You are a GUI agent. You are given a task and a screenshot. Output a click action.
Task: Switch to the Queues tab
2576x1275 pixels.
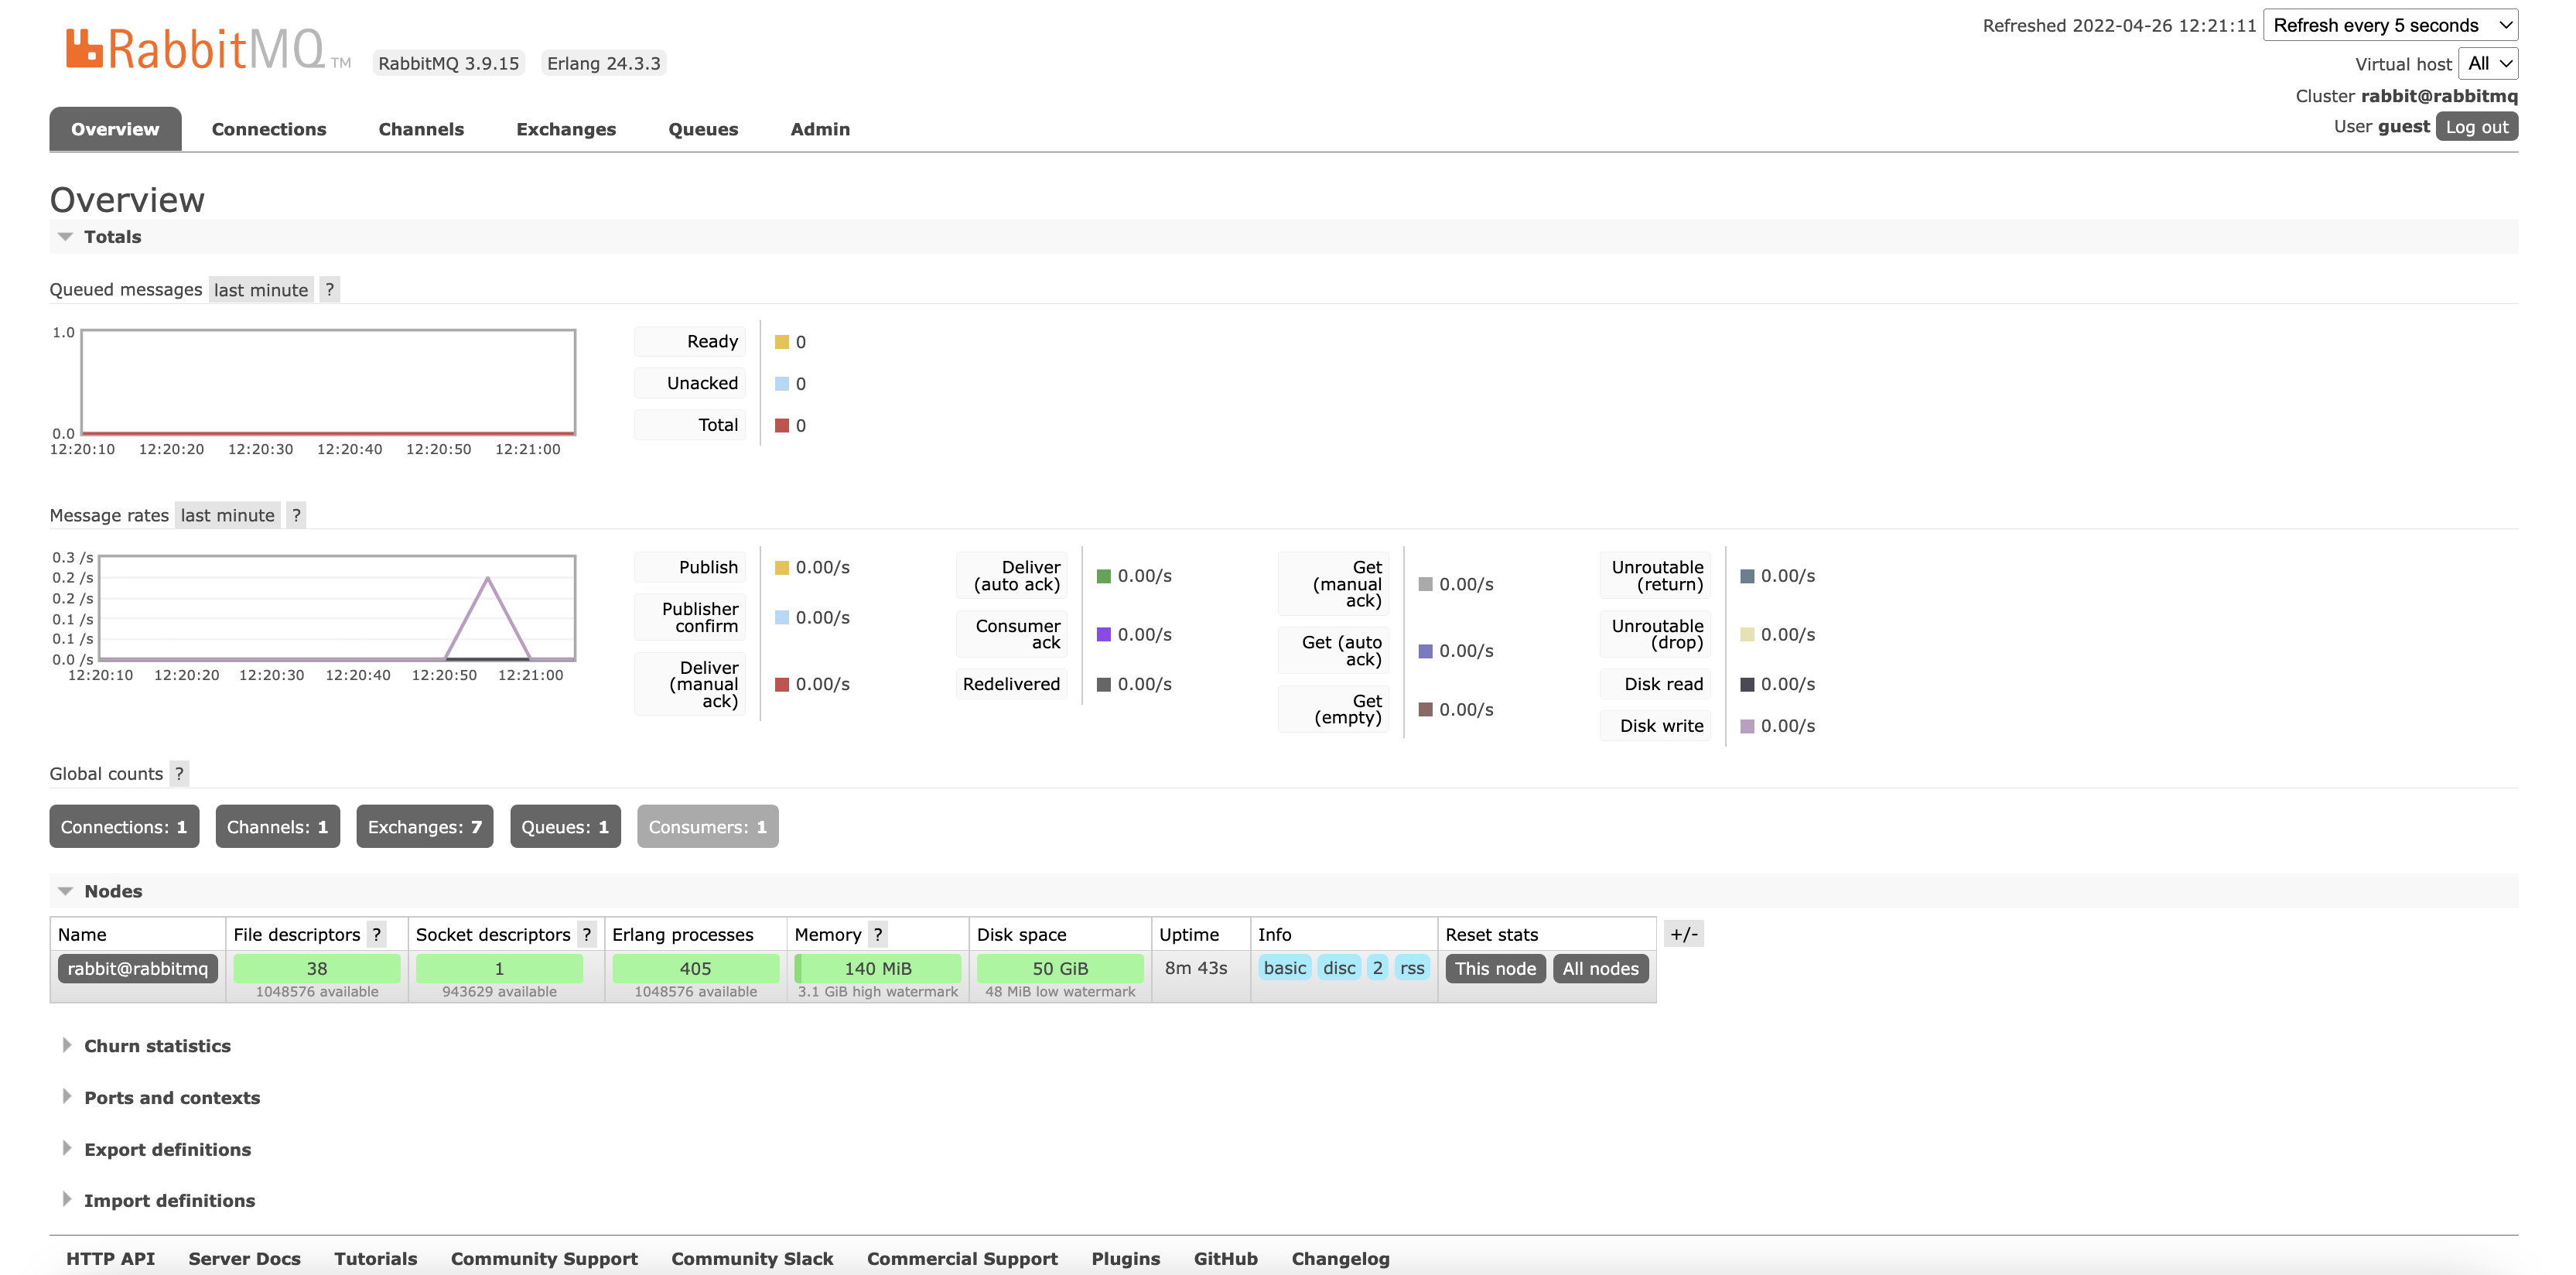point(703,129)
